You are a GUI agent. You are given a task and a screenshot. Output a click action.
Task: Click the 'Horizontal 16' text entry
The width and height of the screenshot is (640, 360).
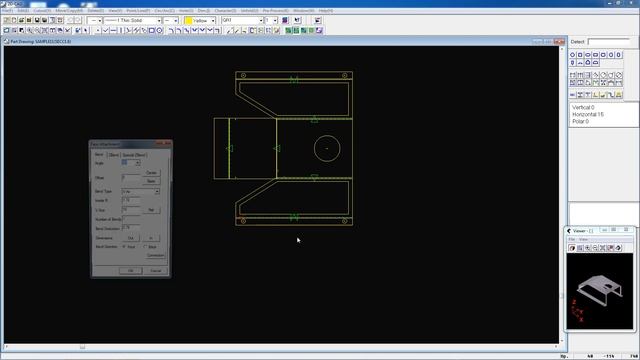[x=588, y=114]
